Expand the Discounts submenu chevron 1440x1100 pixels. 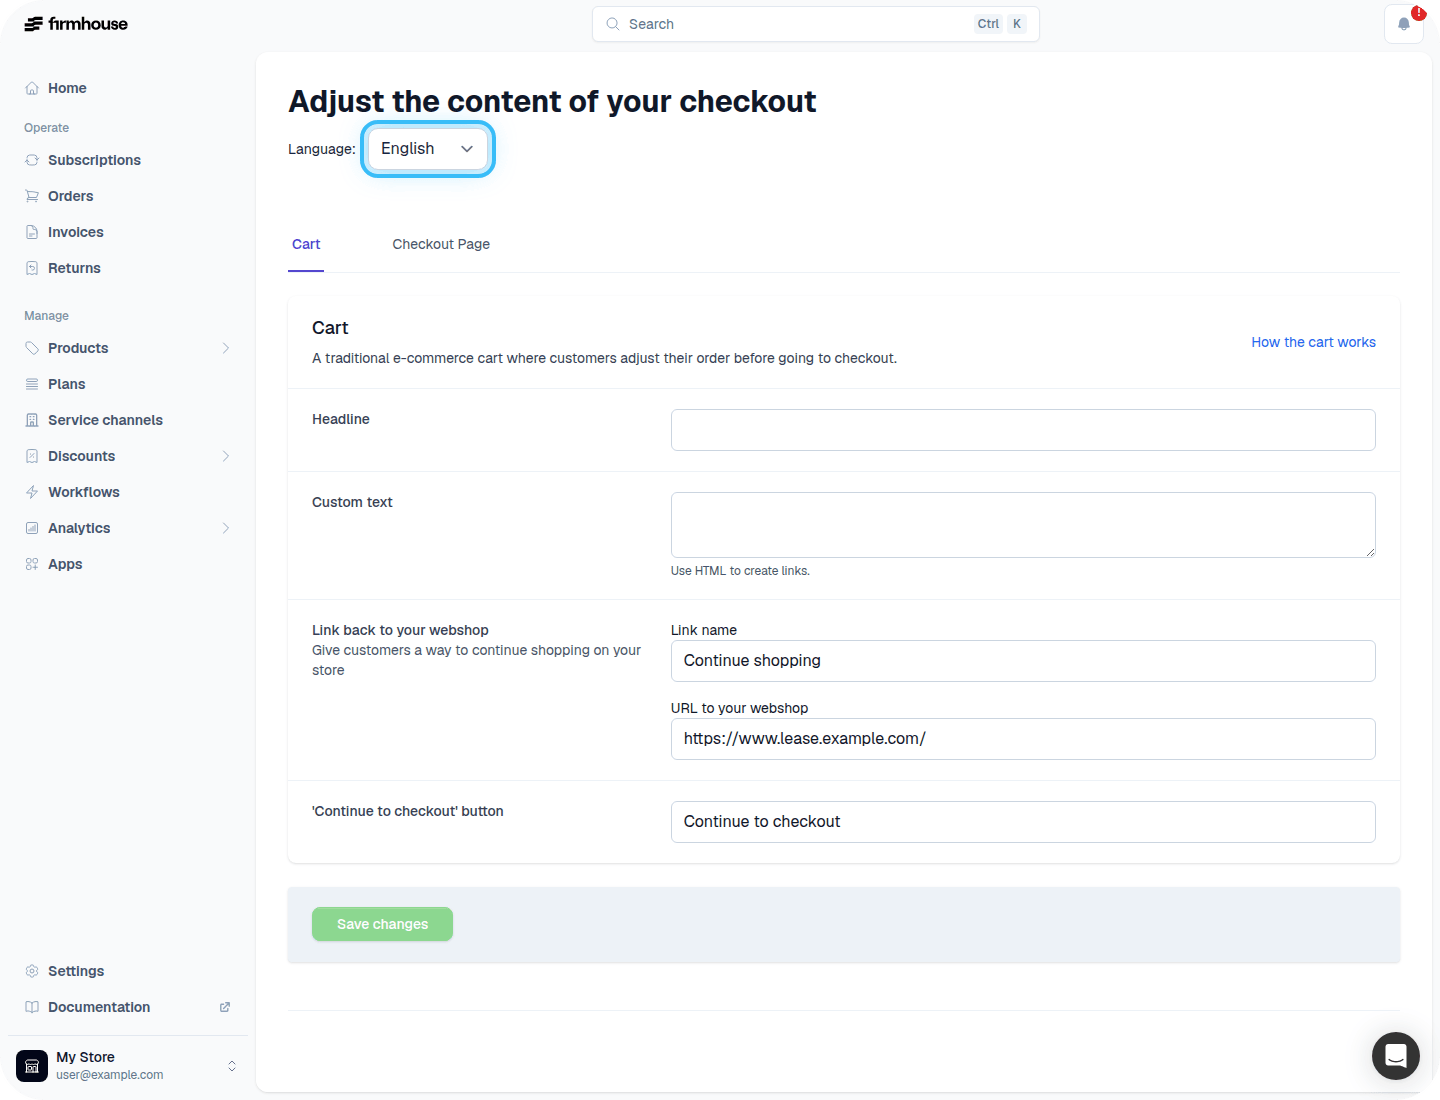click(x=226, y=456)
